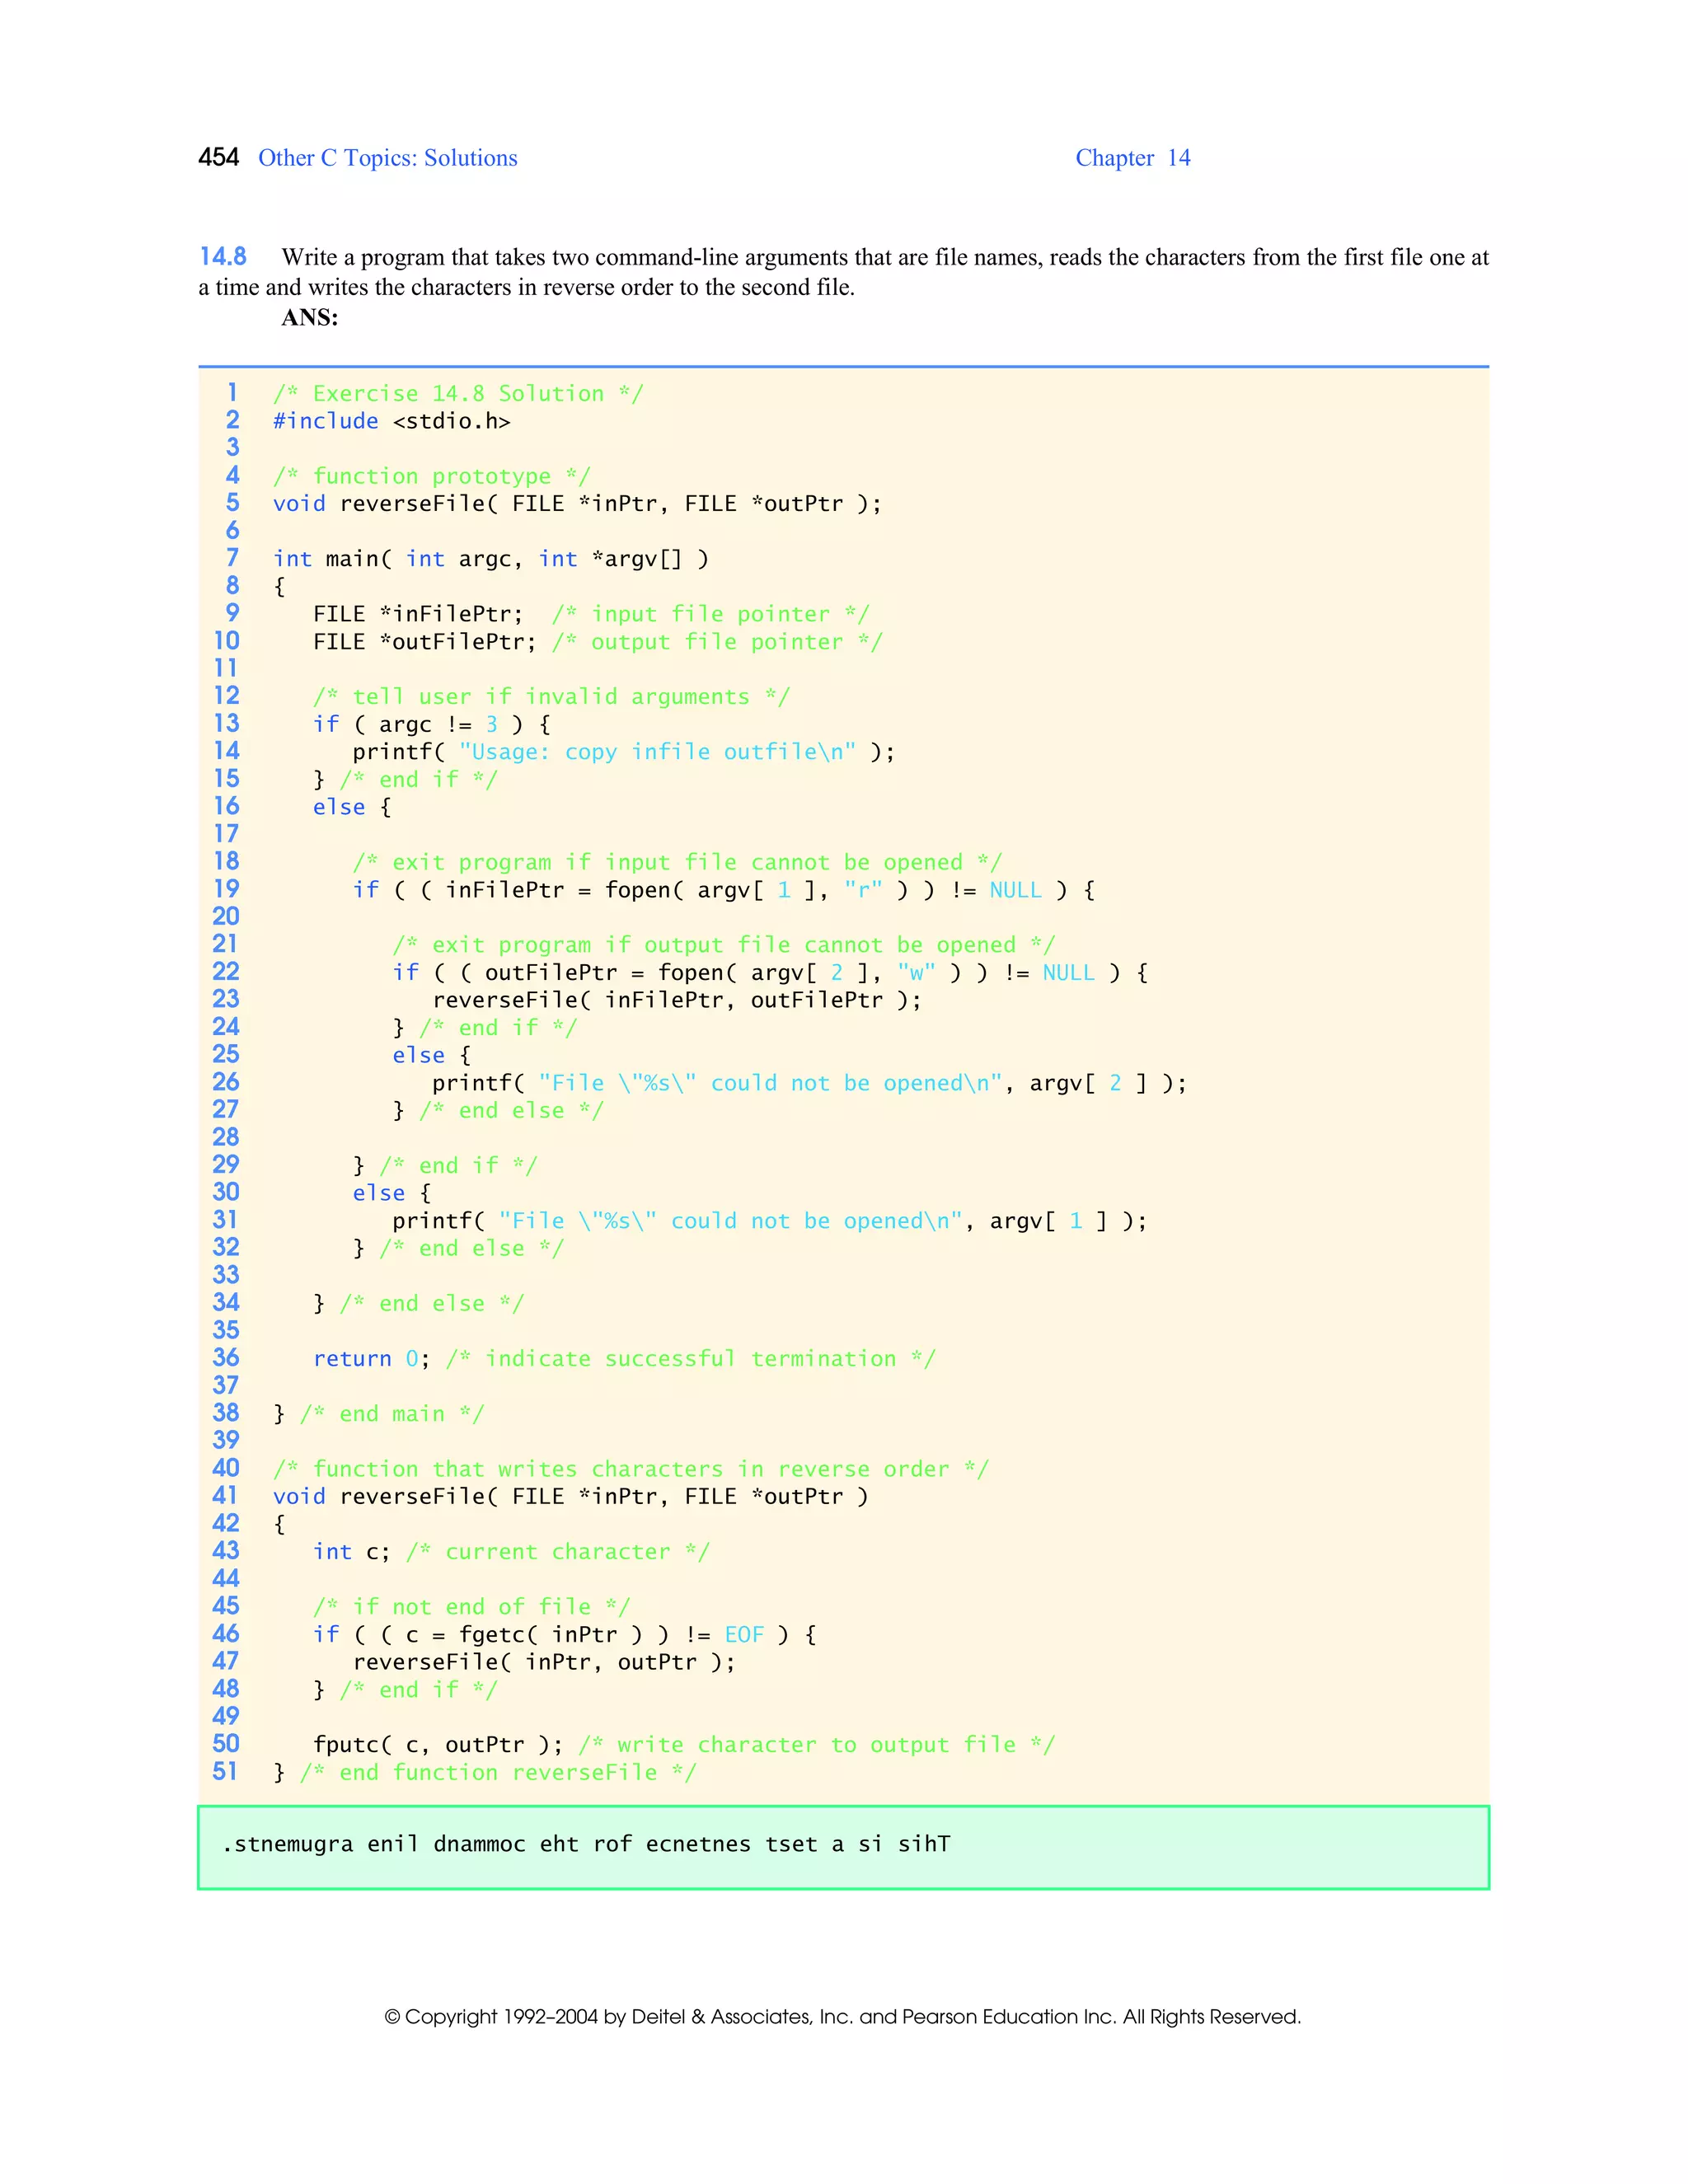Click the 'Chapter 14' header text
Screen dimensions: 1688x2184
point(1133,158)
